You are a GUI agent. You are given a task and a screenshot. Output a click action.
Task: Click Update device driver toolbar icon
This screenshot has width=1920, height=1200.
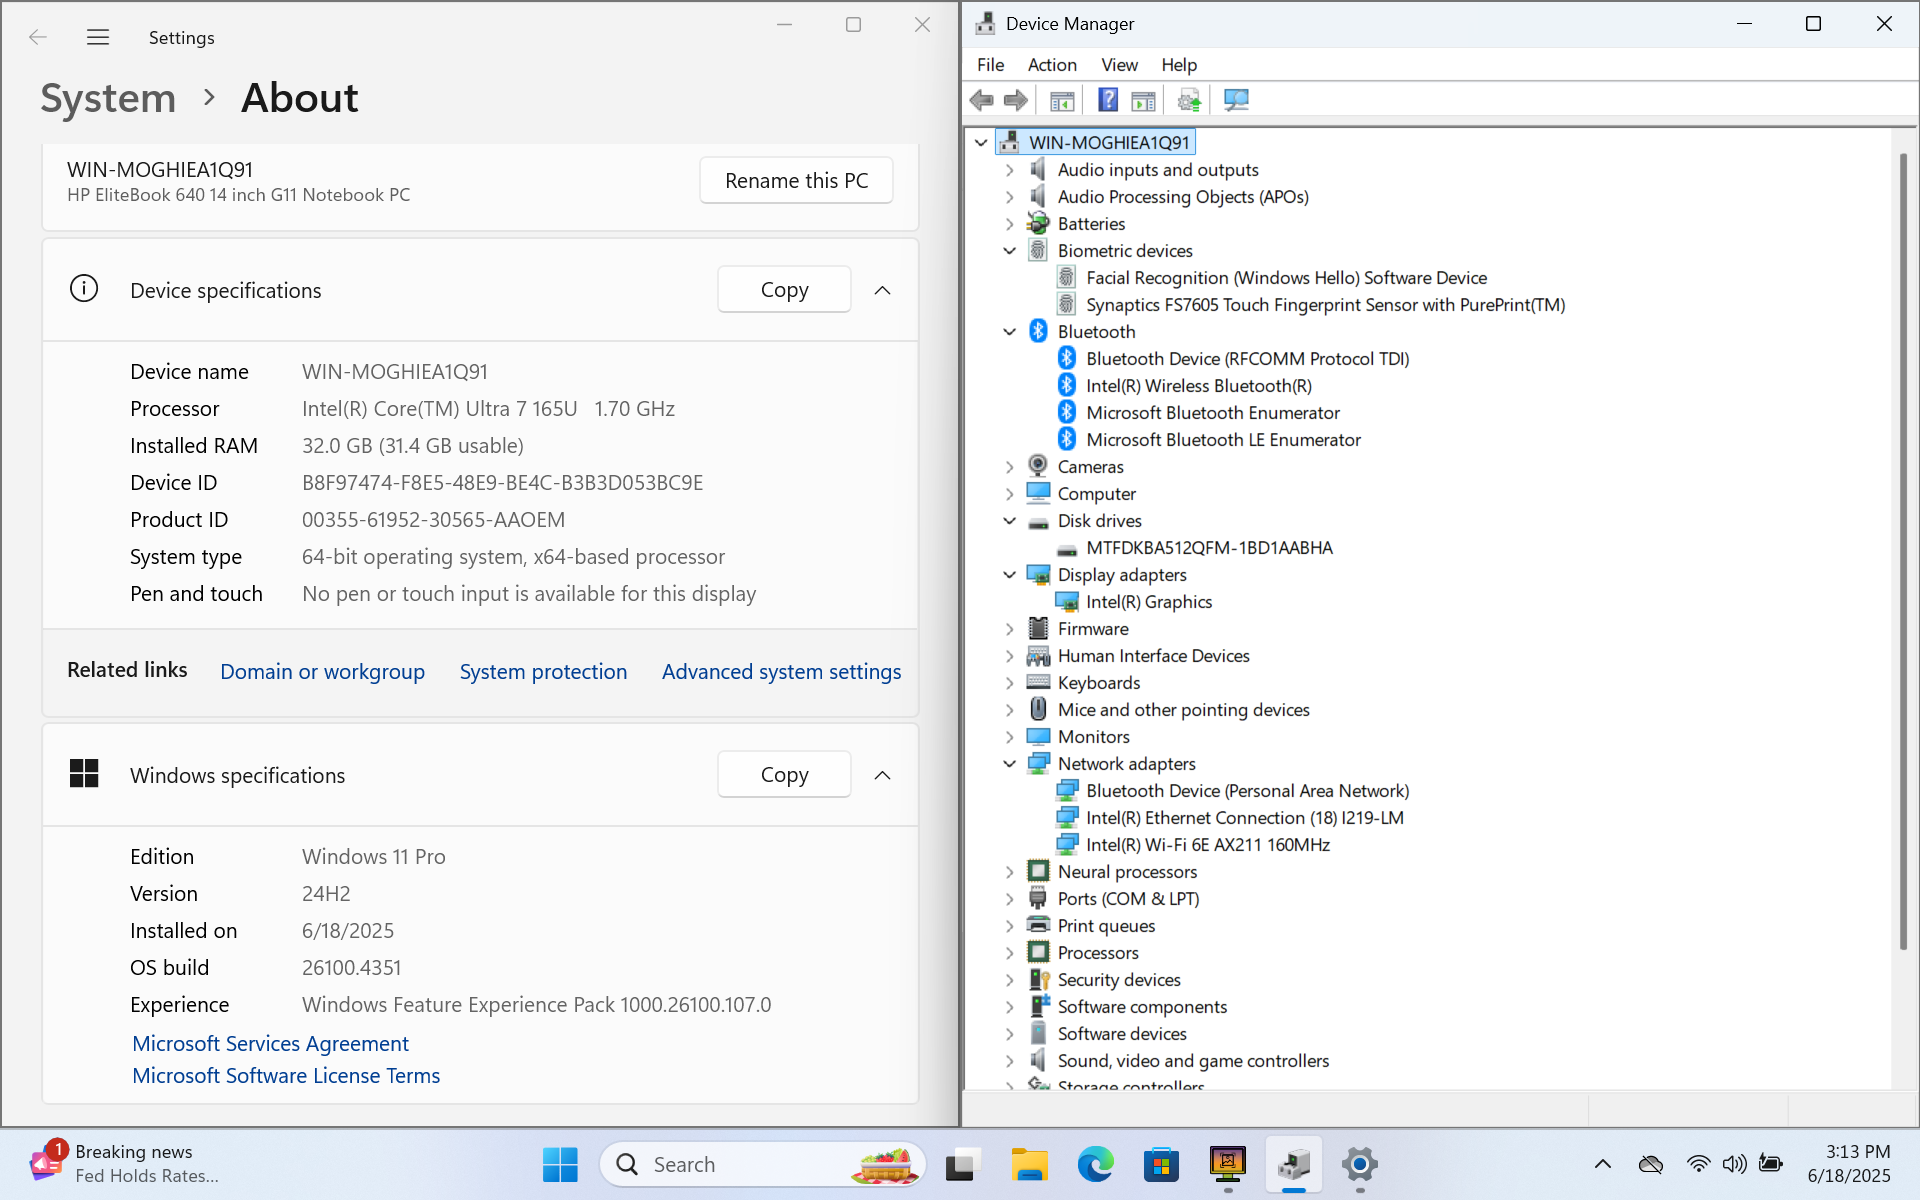click(1188, 100)
